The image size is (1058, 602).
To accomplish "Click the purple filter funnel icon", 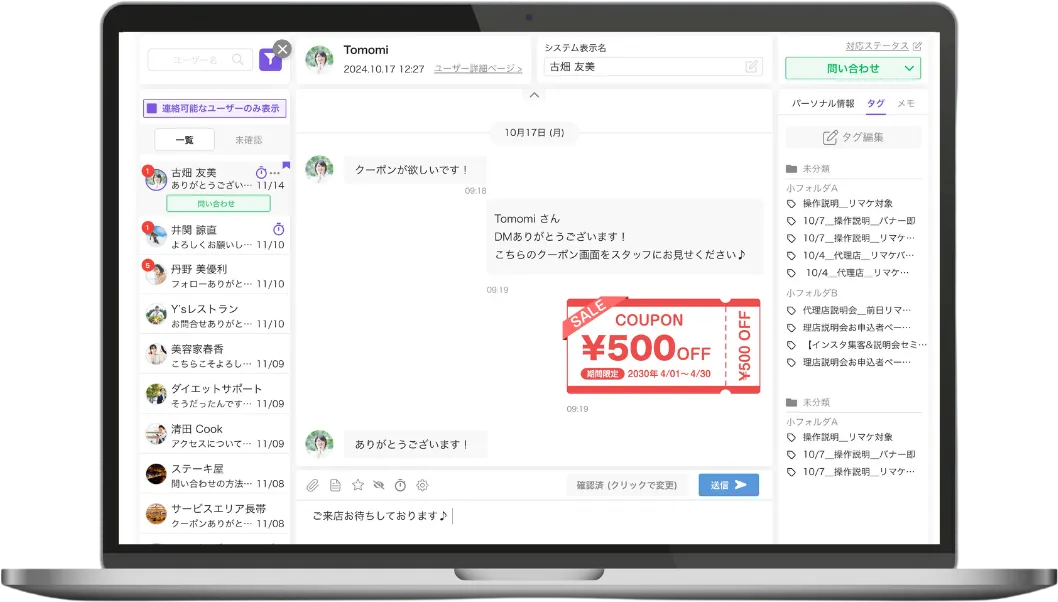I will [x=270, y=60].
